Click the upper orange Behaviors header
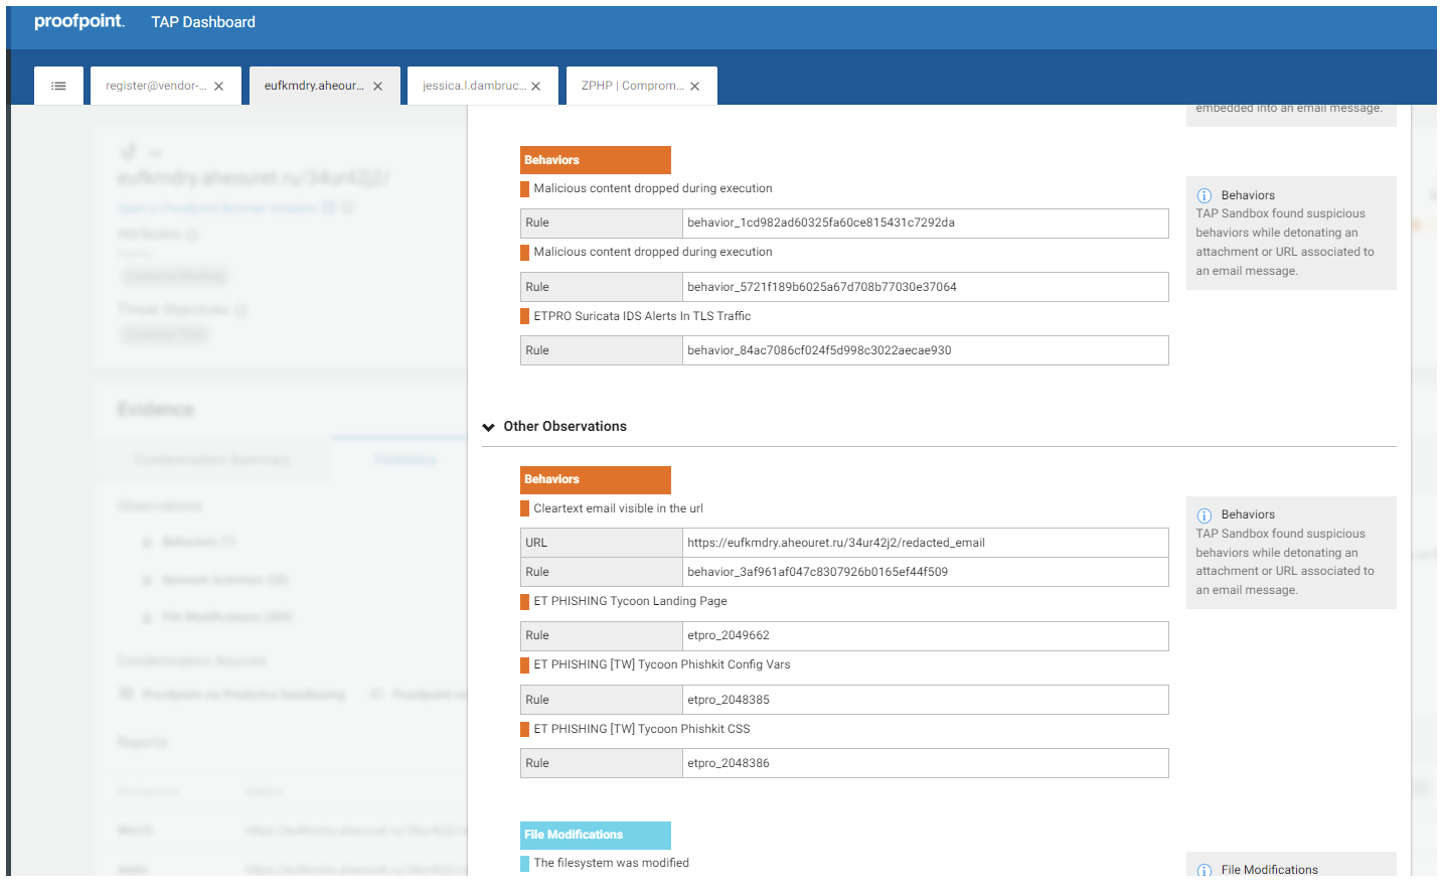The width and height of the screenshot is (1444, 888). [x=595, y=160]
